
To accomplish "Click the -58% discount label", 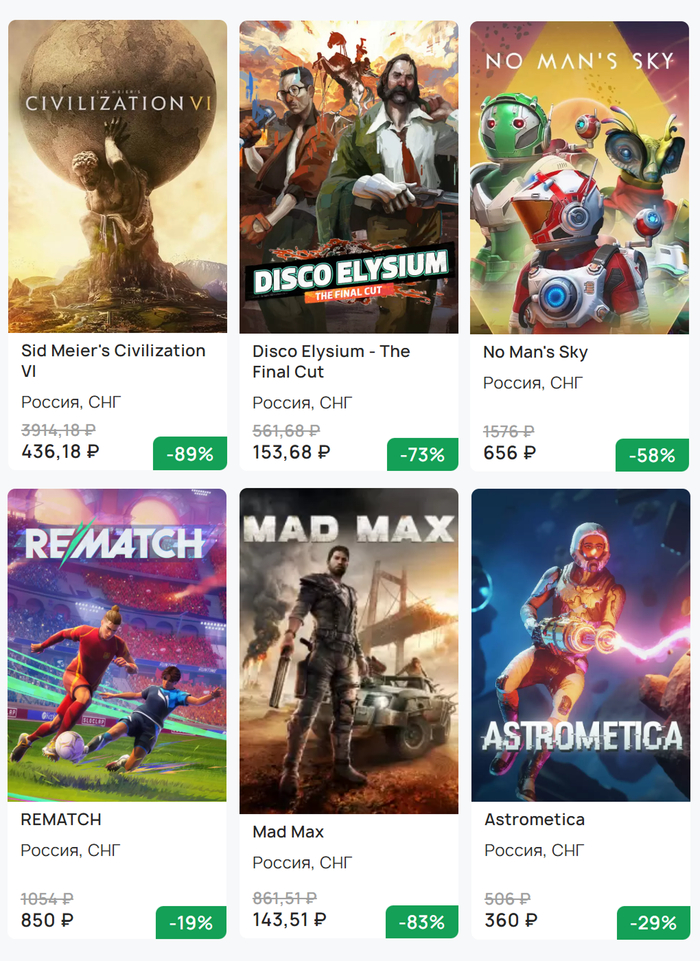I will click(652, 455).
